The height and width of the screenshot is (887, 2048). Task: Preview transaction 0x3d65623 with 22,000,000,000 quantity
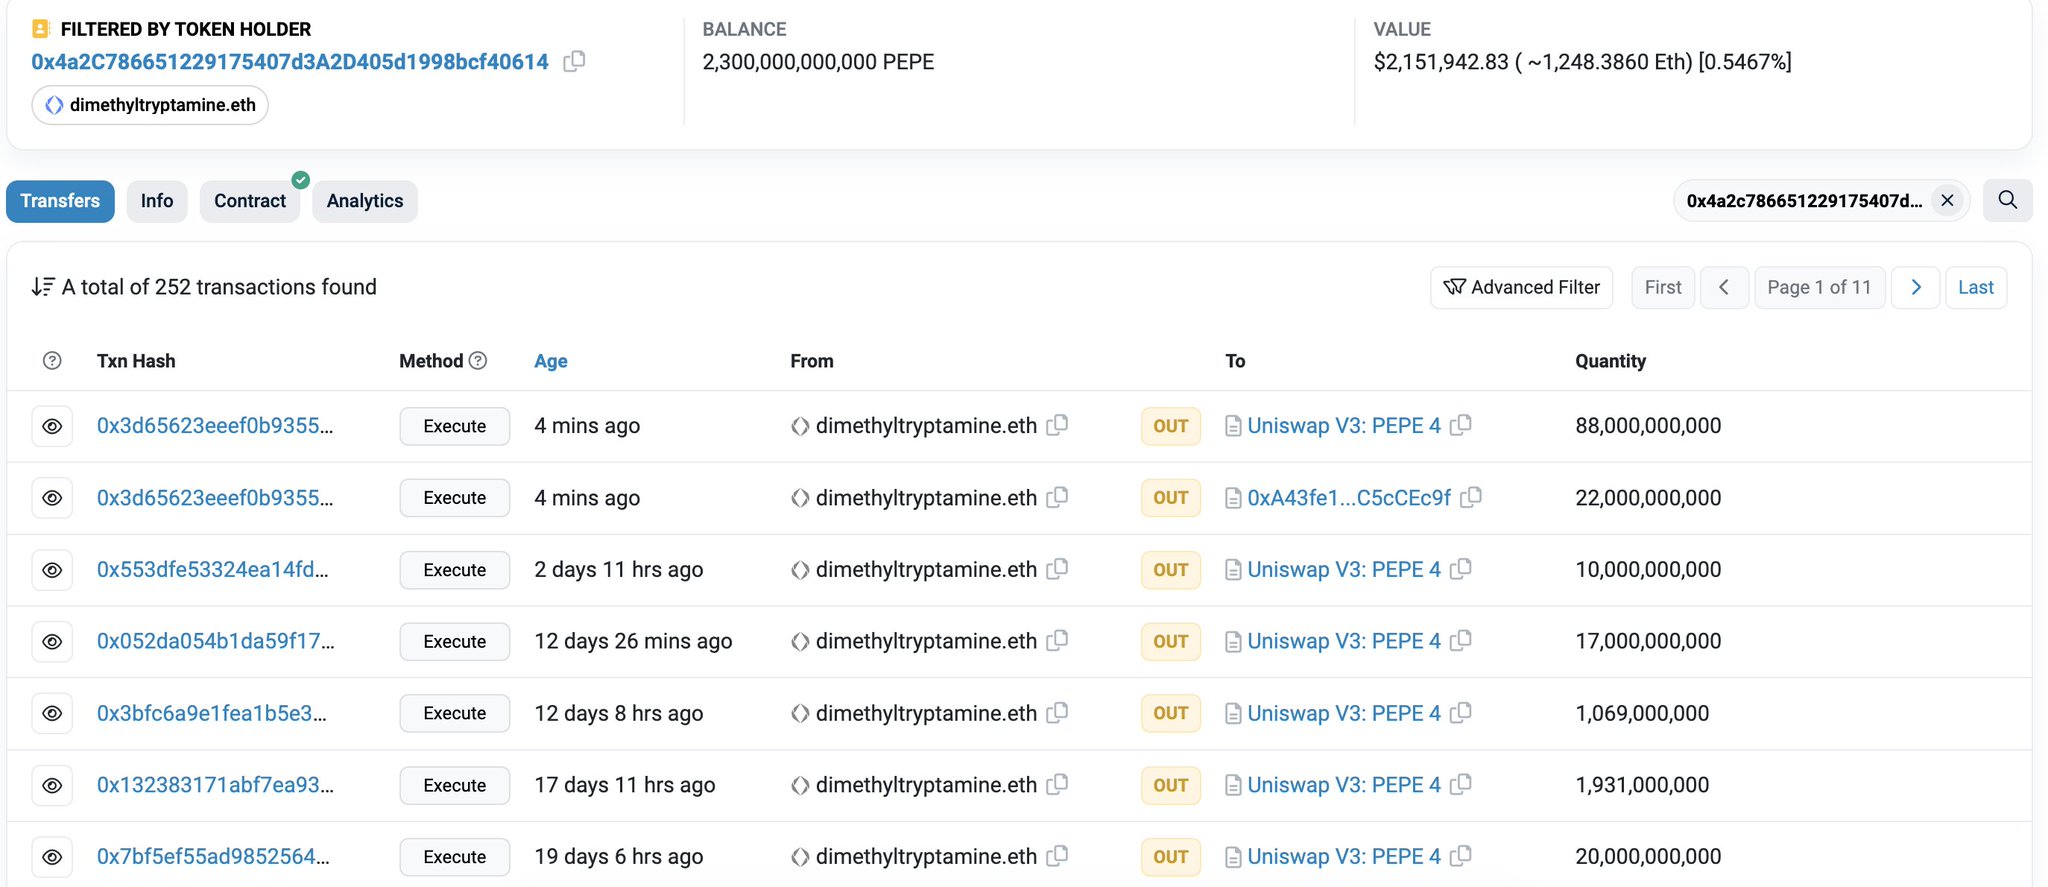click(52, 498)
